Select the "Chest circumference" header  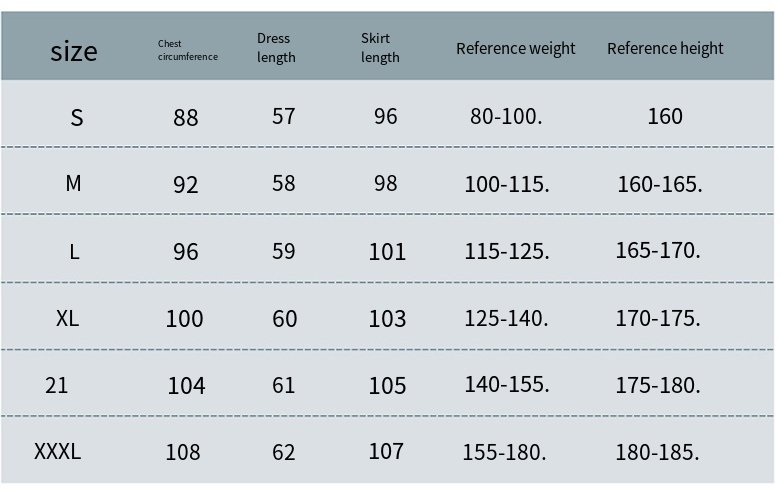[187, 50]
